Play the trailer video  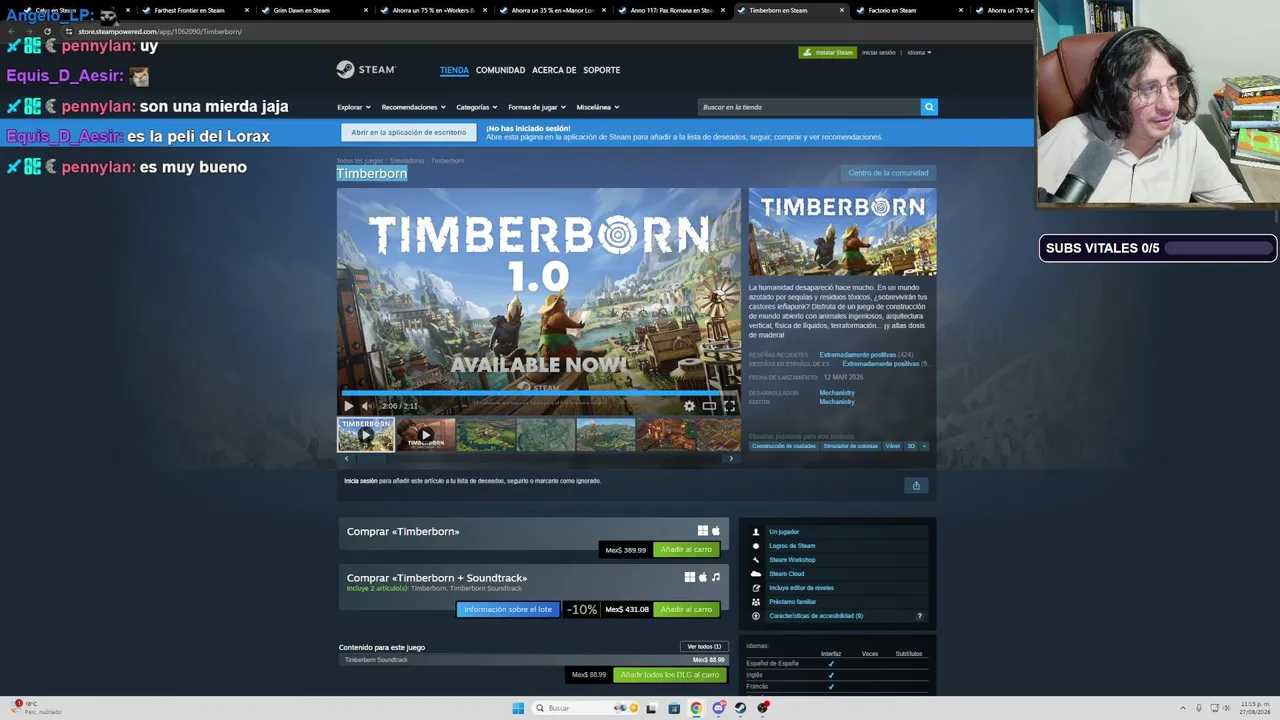pos(348,406)
